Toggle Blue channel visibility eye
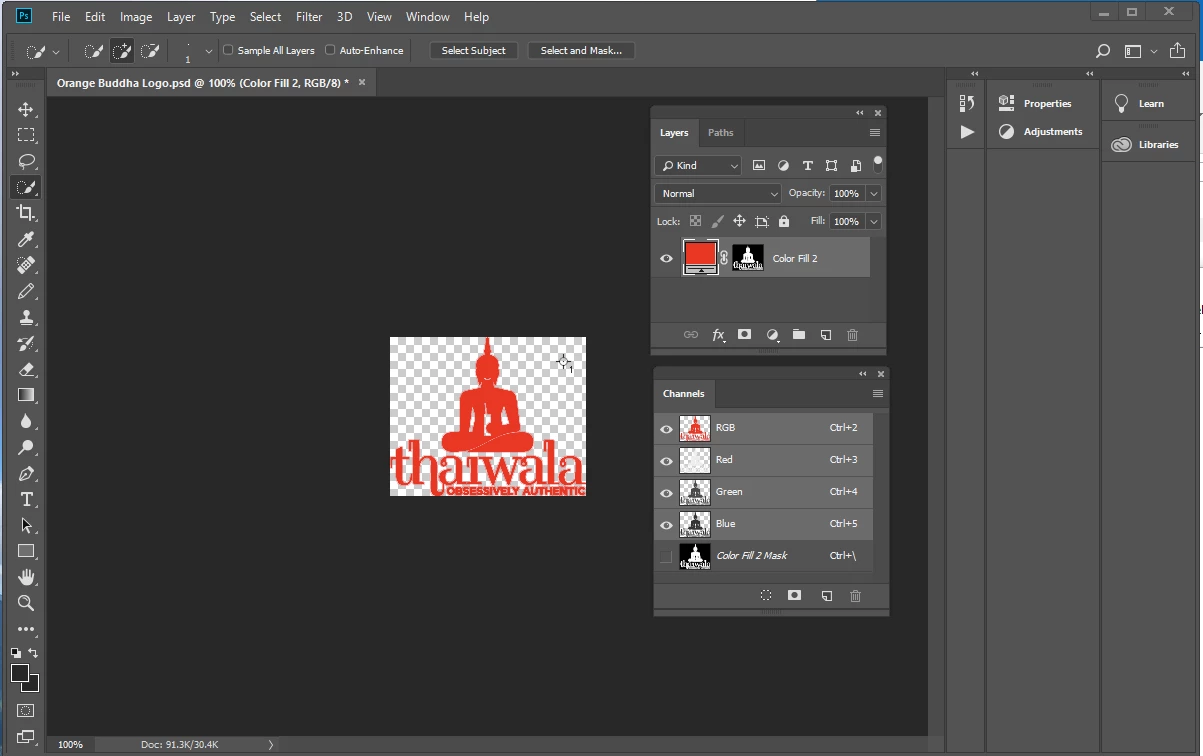 666,524
